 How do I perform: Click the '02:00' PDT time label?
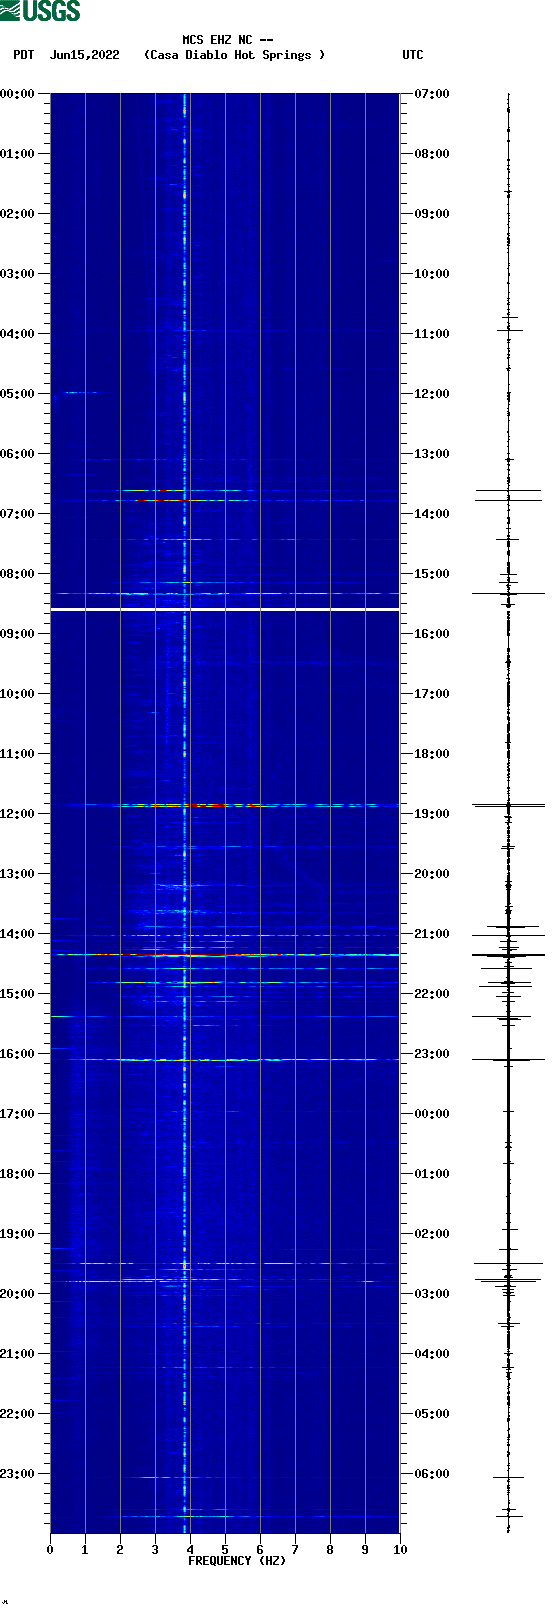click(x=17, y=214)
